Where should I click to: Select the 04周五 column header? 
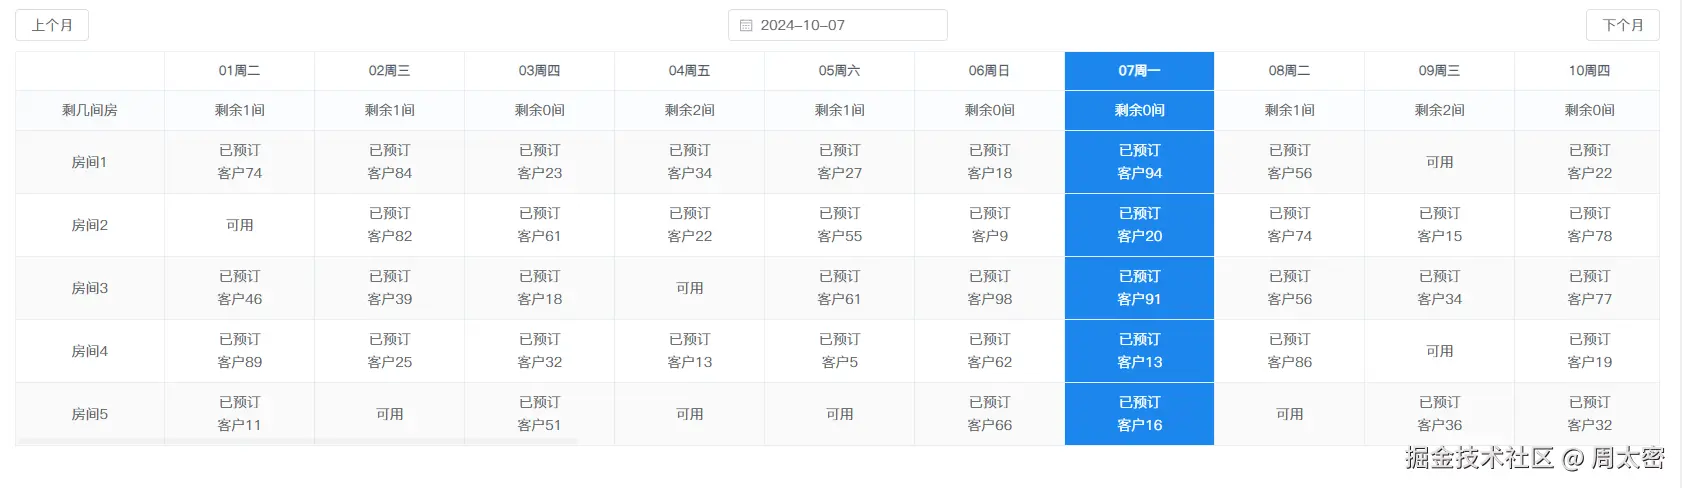click(x=690, y=71)
